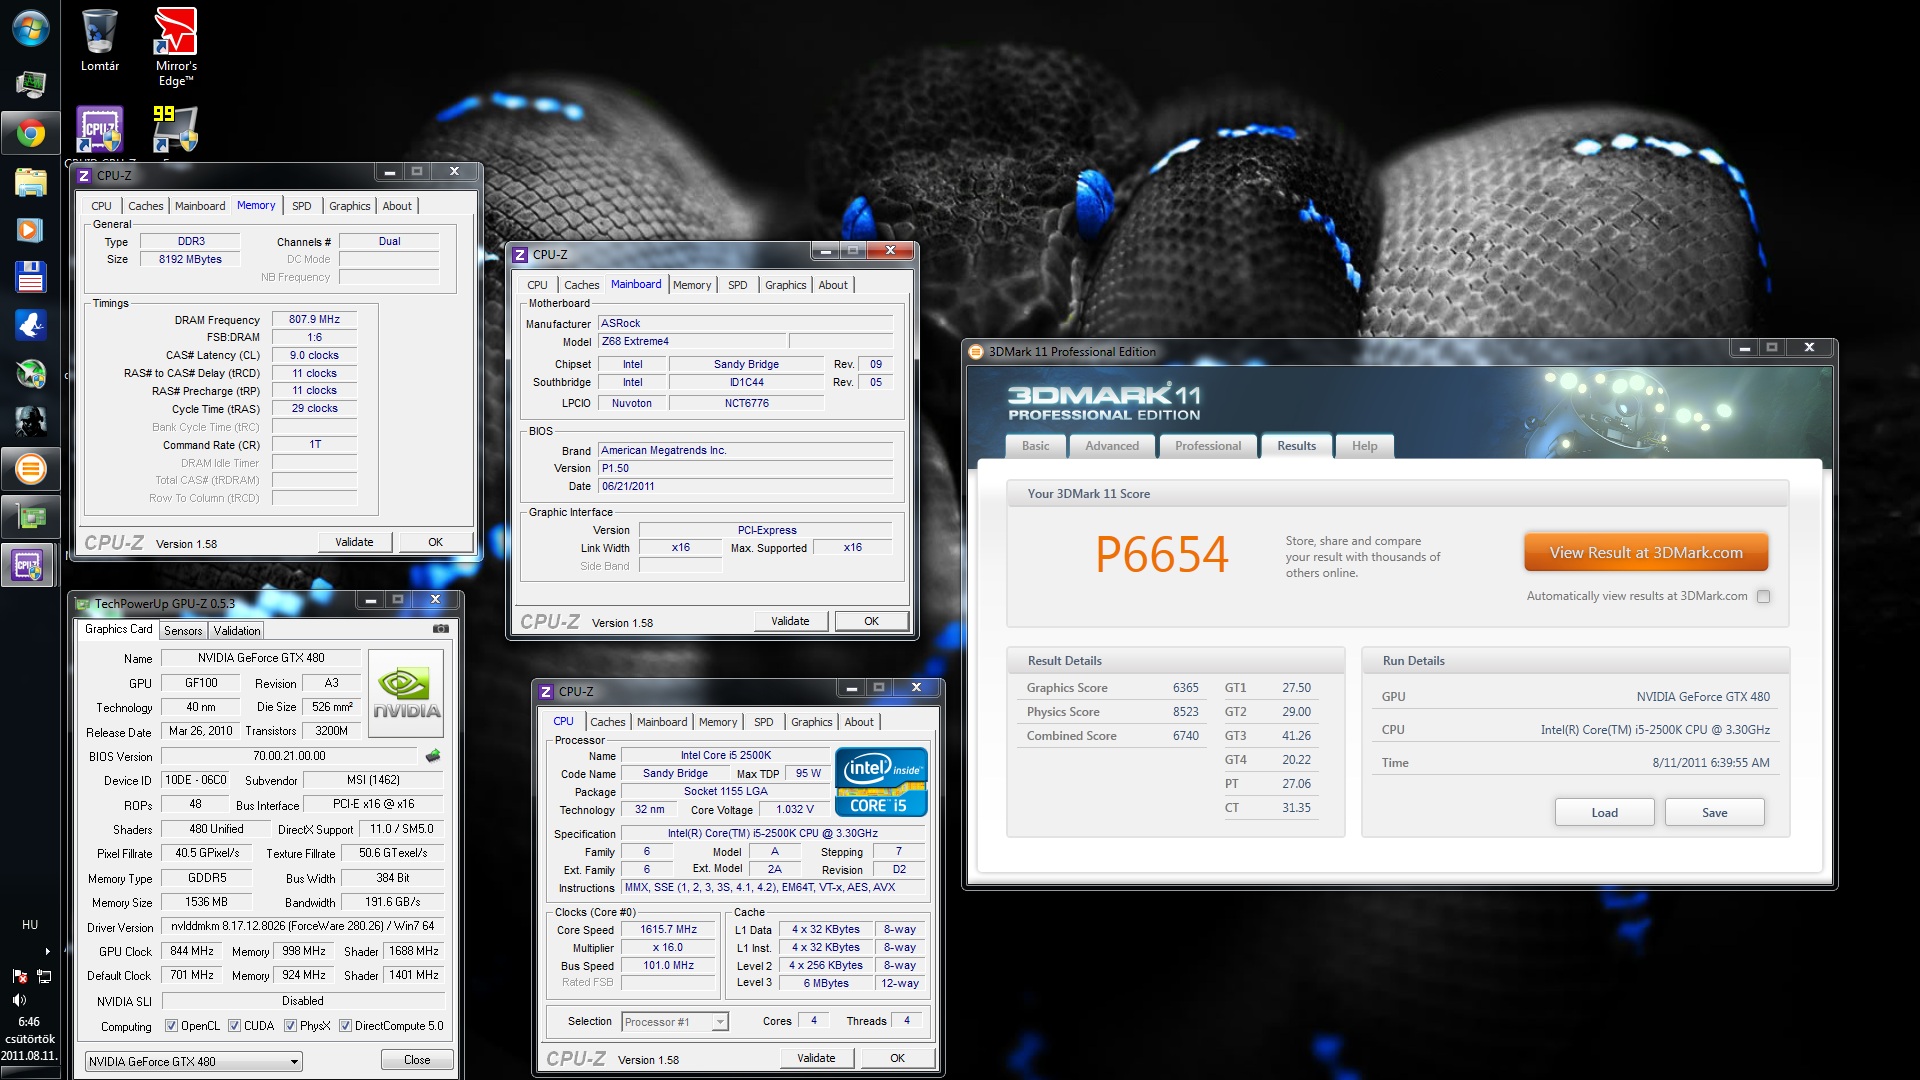Enable automatically view results at 3DMark.com
The image size is (1920, 1080).
[x=1764, y=597]
